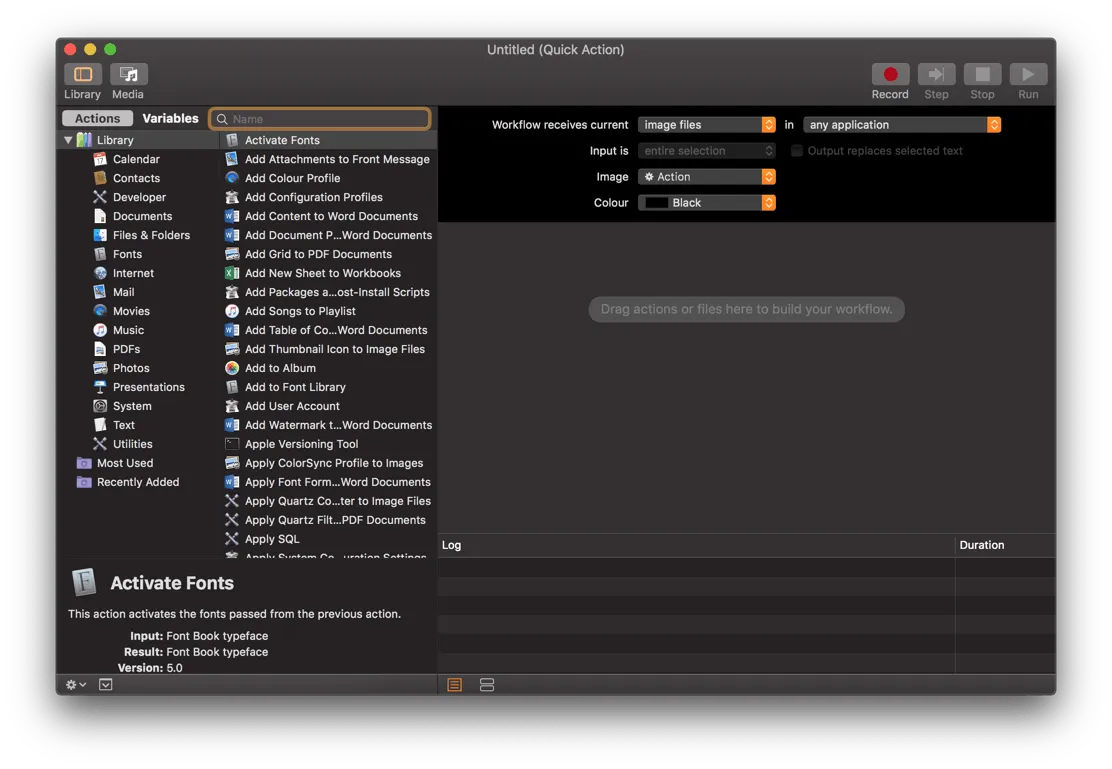Toggle the Library panel button
Viewport: 1112px width, 769px height.
pyautogui.click(x=83, y=74)
